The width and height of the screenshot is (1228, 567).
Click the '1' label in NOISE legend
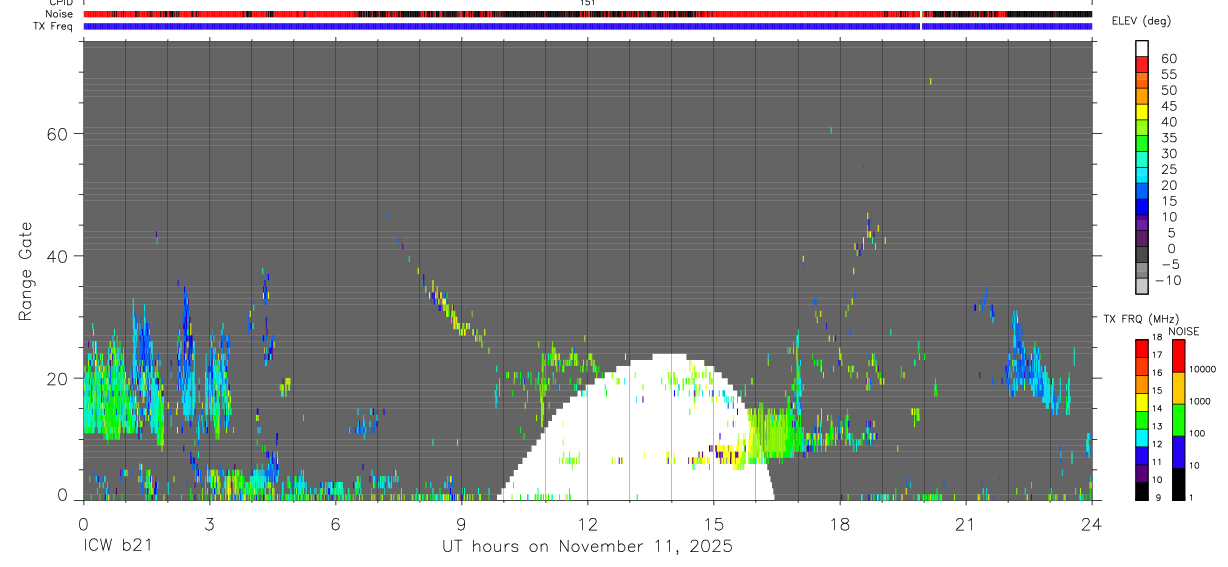point(1191,498)
